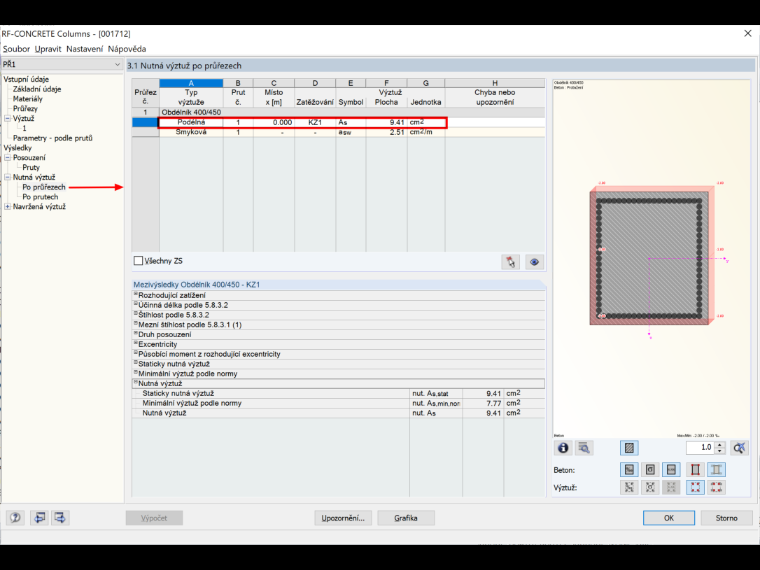Expand Účinná délka podle 5.8.3.2 row
Image resolution: width=760 pixels, height=570 pixels.
136,304
